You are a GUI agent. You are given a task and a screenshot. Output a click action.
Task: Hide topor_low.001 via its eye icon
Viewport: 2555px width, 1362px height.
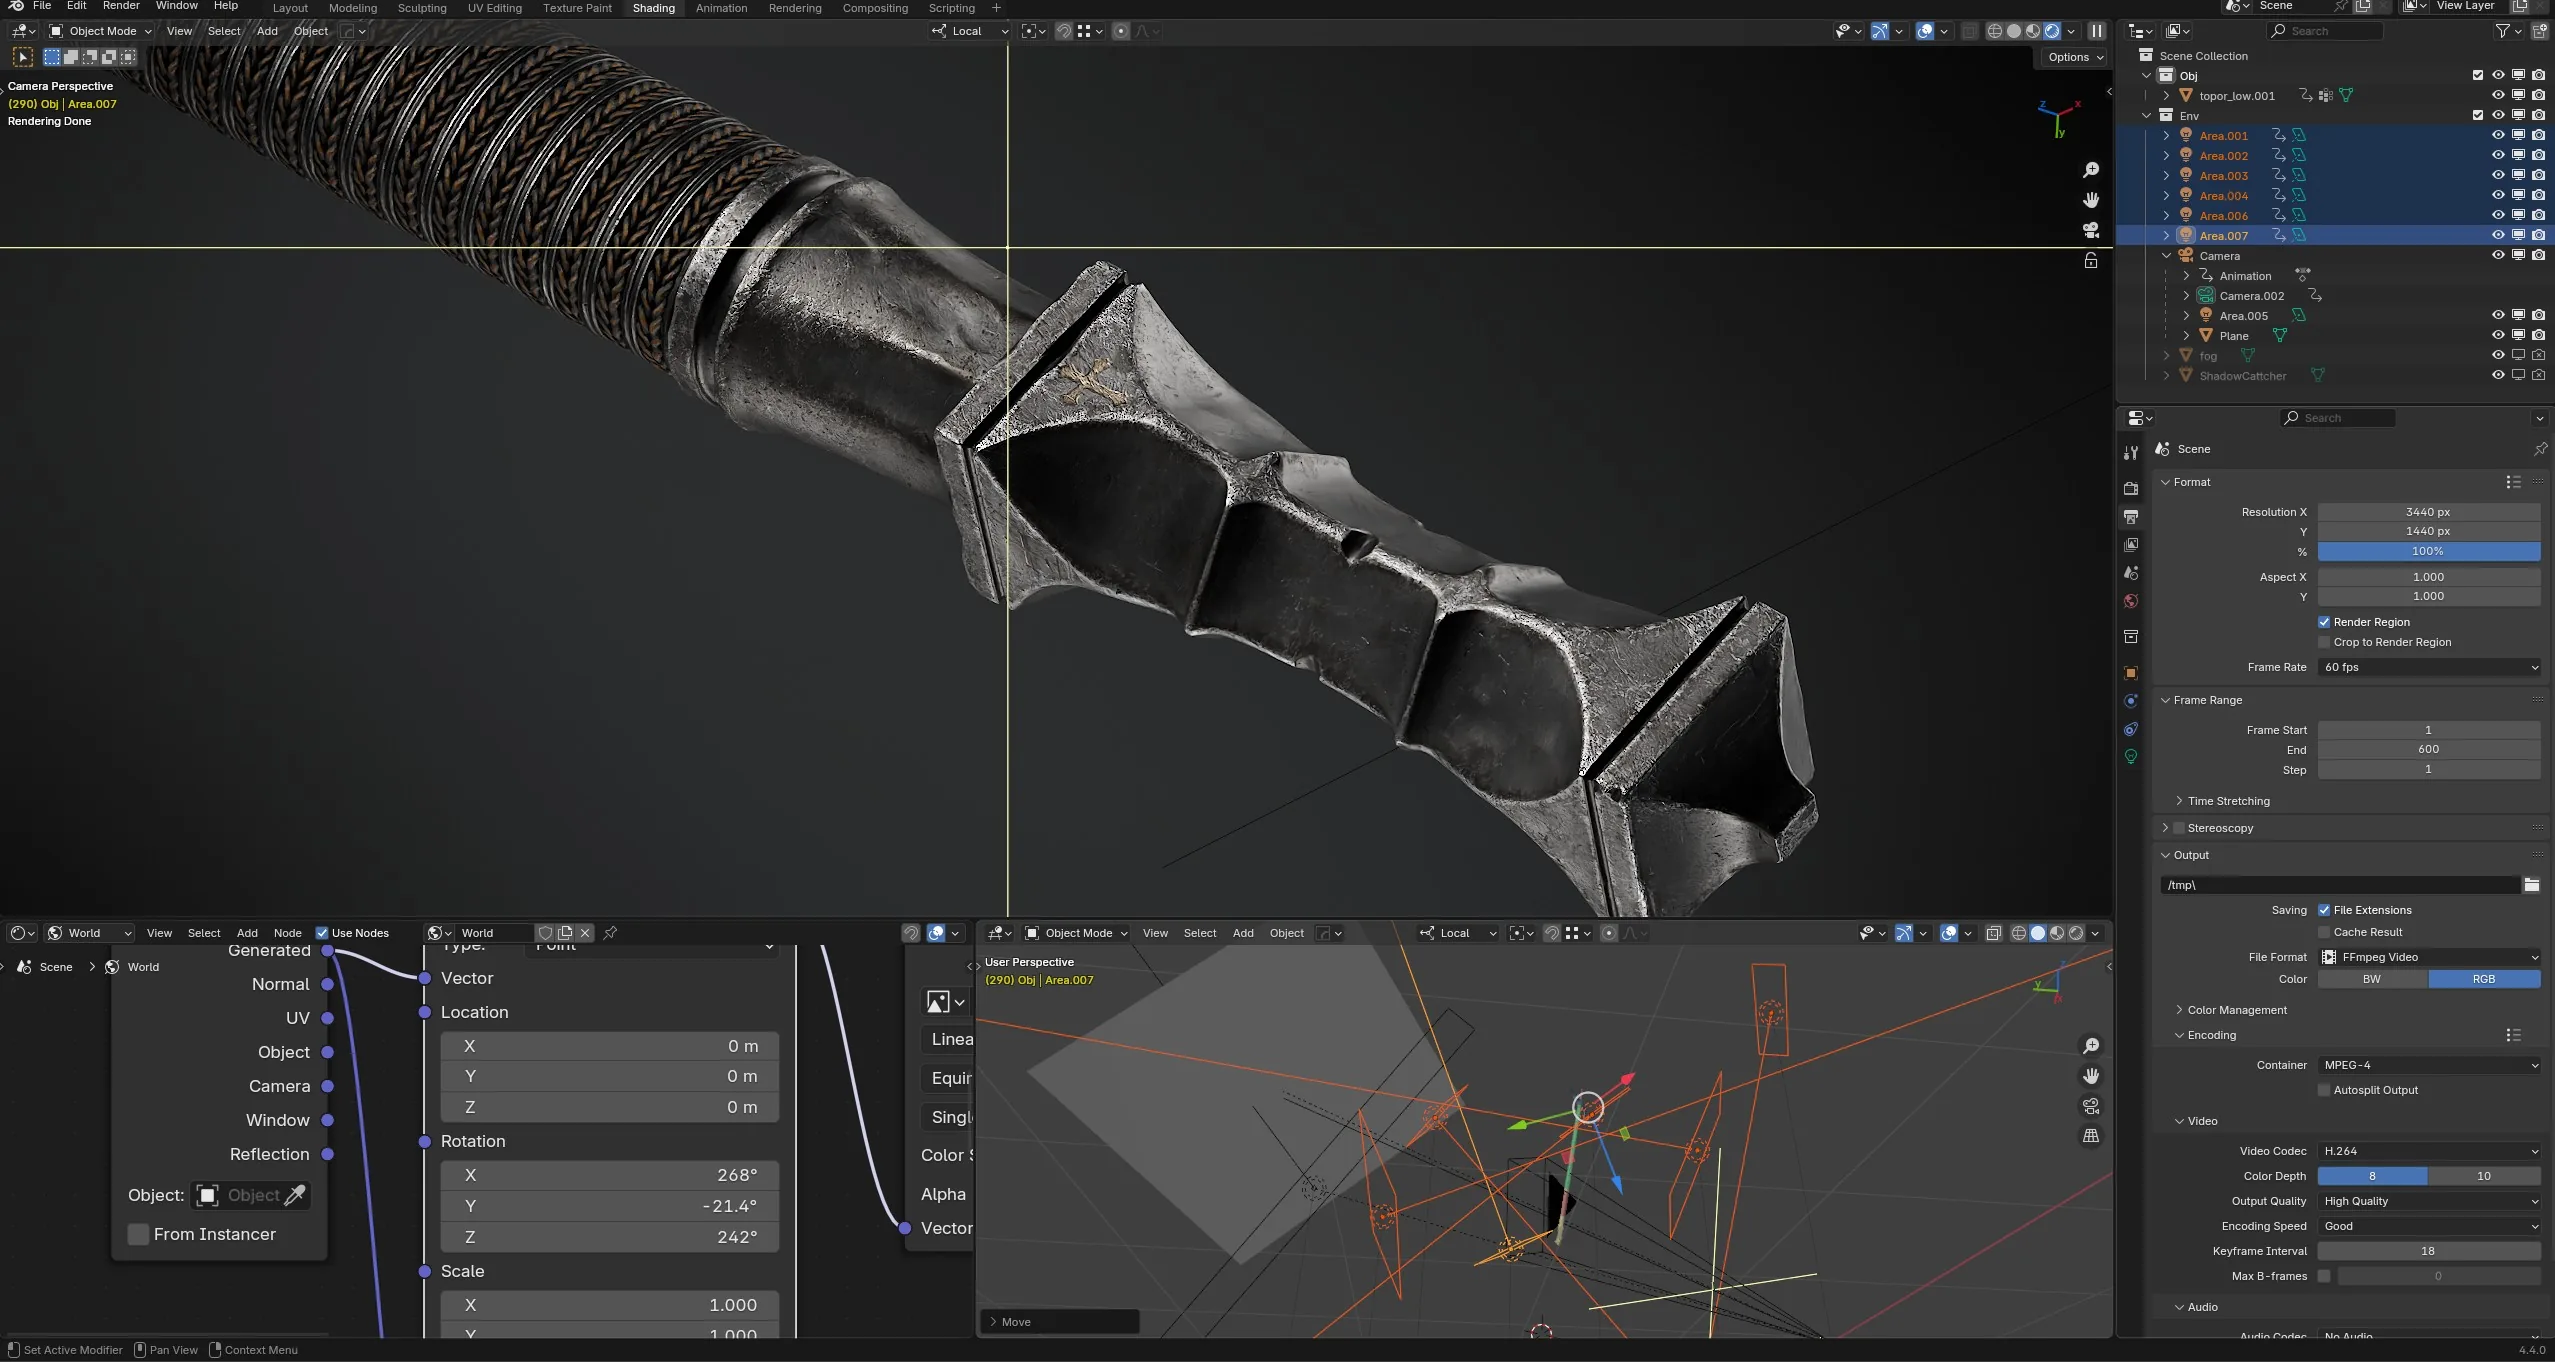point(2498,95)
